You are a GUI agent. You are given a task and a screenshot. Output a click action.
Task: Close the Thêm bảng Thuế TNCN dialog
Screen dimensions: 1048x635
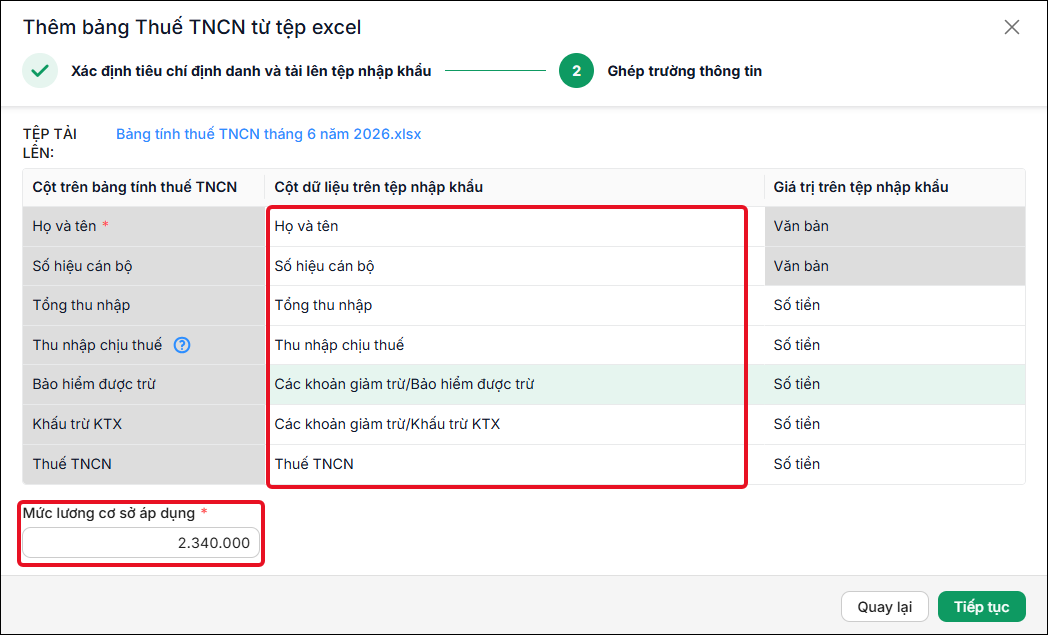click(1011, 27)
